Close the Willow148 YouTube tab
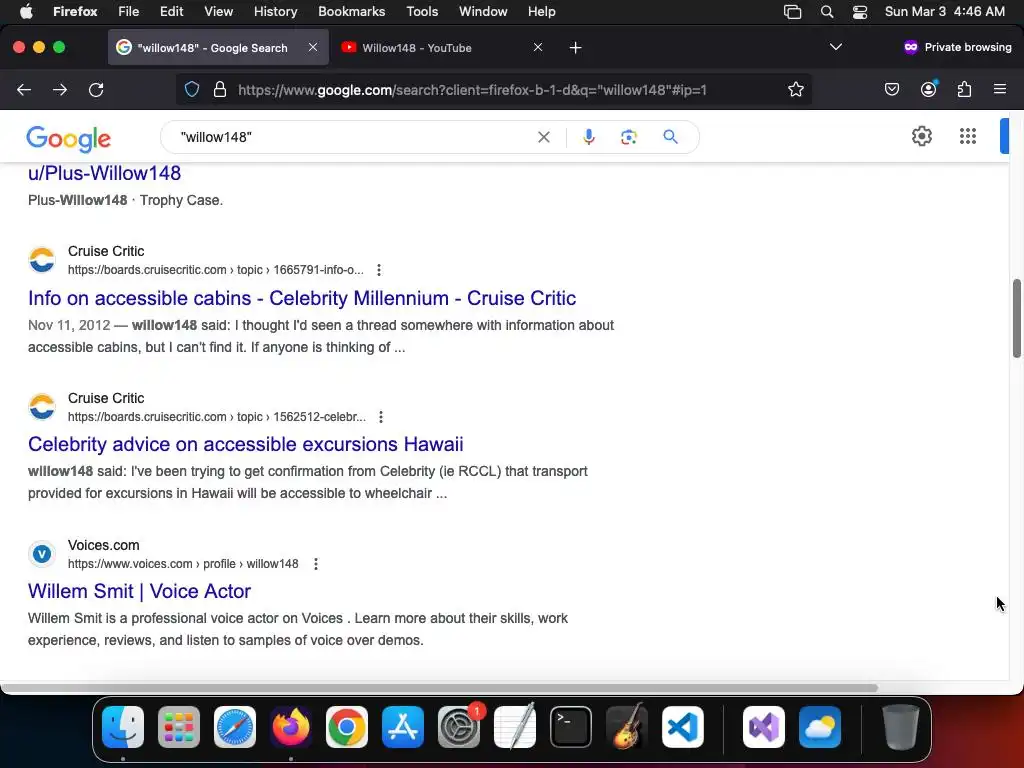 click(x=537, y=47)
